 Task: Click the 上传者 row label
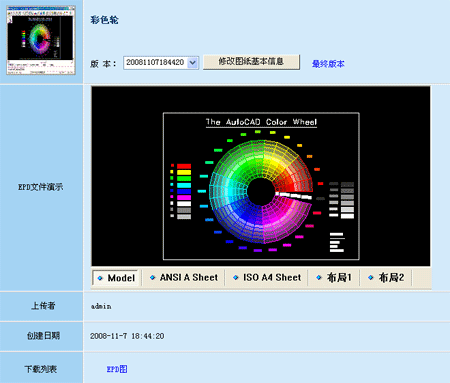(x=43, y=306)
